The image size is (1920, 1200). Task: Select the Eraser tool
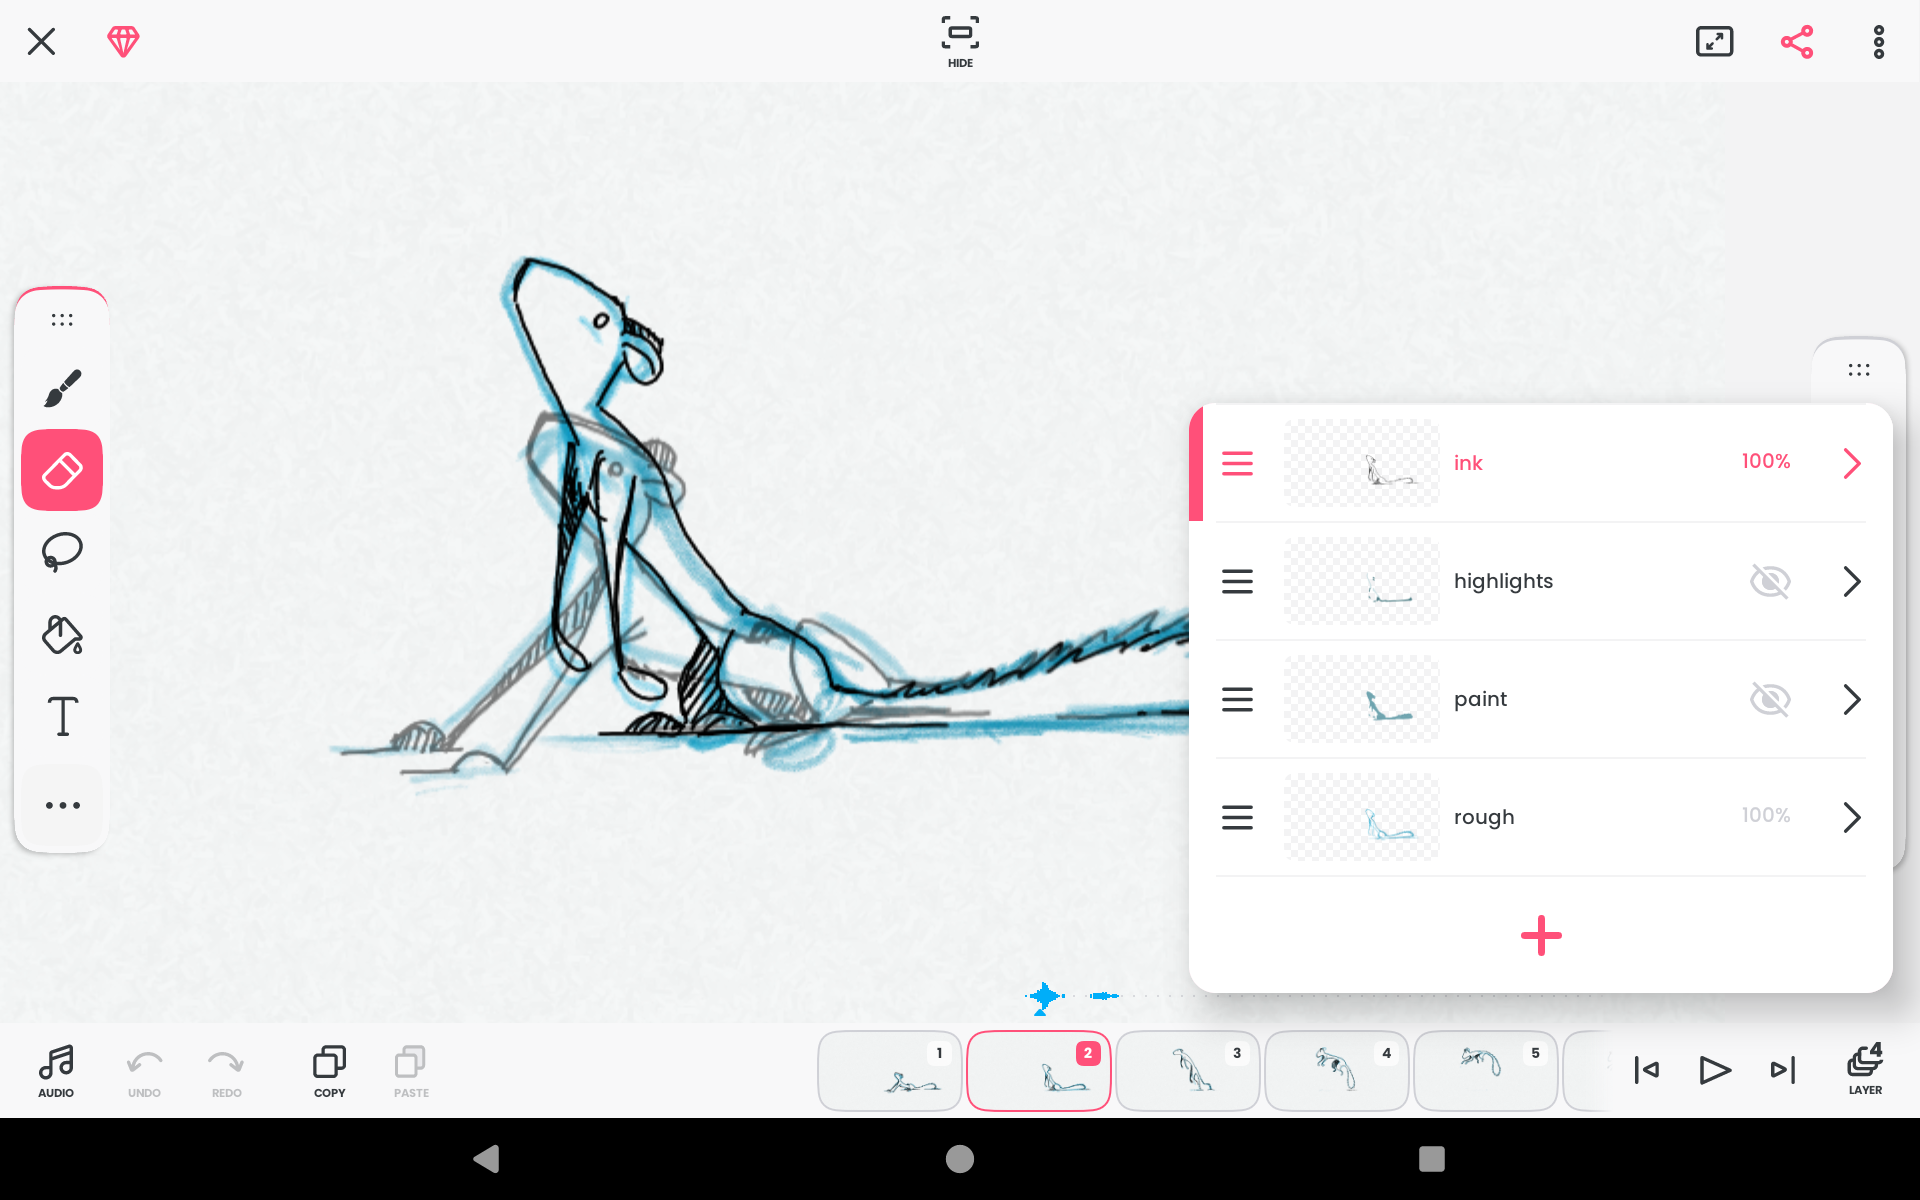pos(62,470)
